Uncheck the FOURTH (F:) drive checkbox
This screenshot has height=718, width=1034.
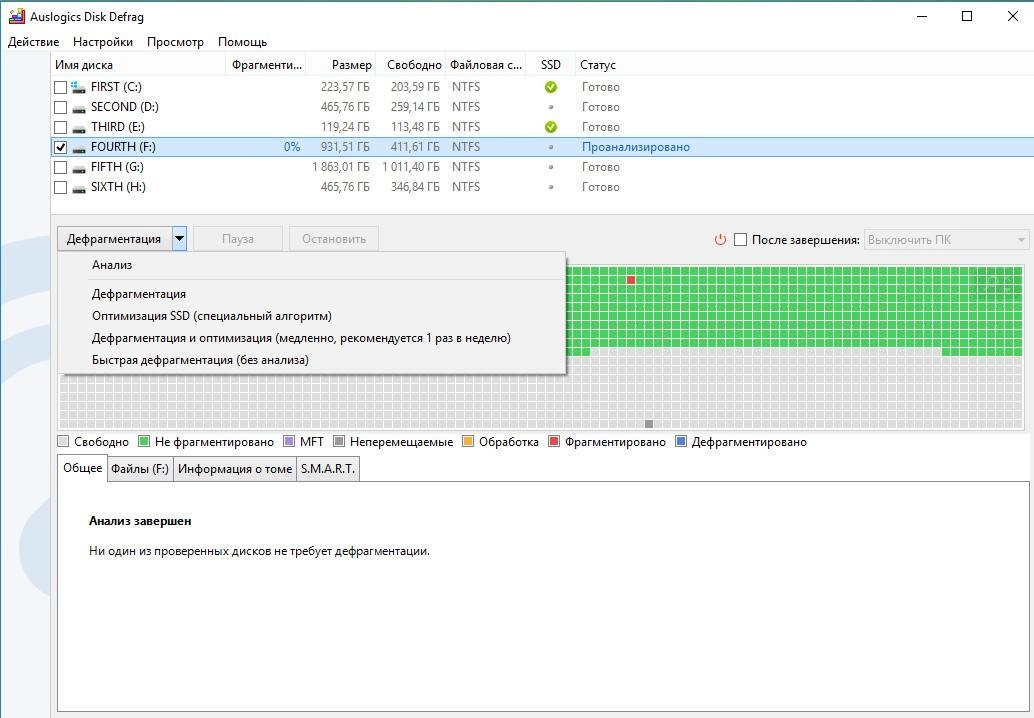[61, 147]
